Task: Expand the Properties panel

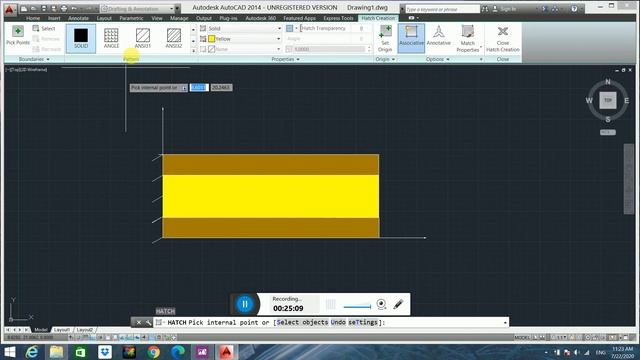Action: pos(285,59)
